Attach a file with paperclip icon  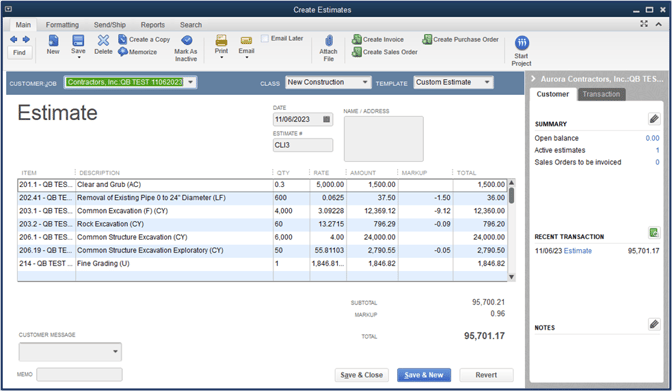click(329, 41)
